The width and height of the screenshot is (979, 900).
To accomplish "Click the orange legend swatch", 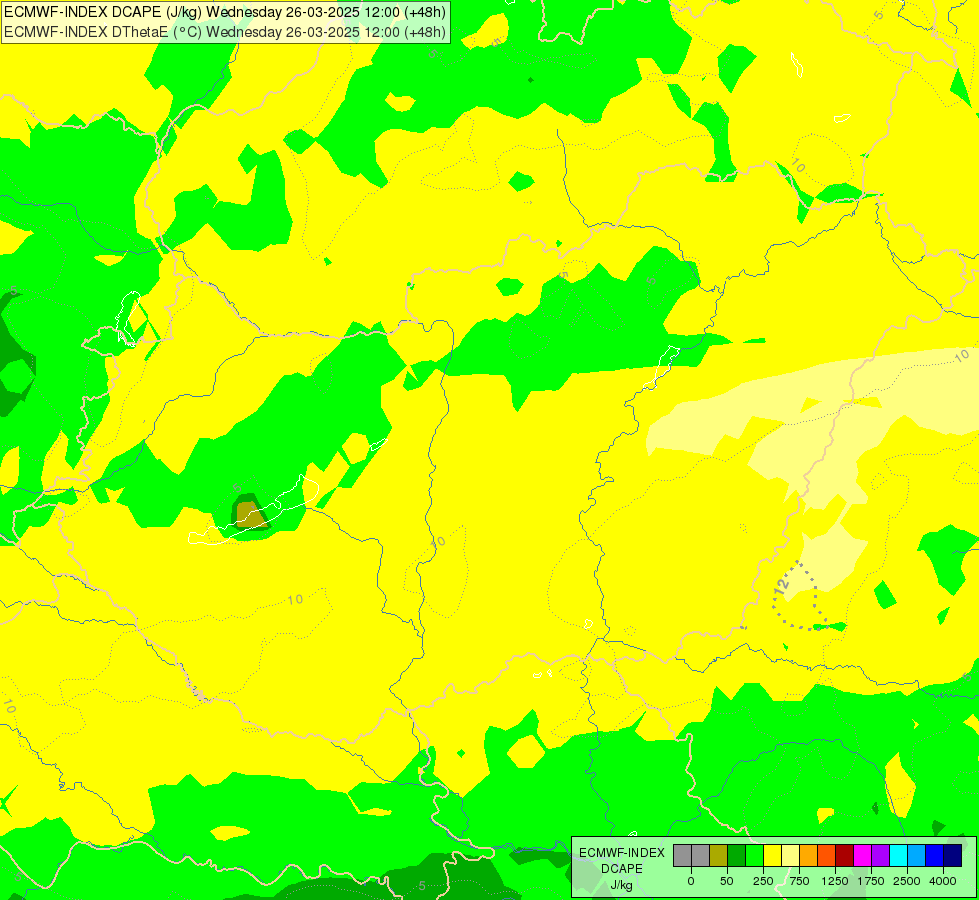I will 809,856.
